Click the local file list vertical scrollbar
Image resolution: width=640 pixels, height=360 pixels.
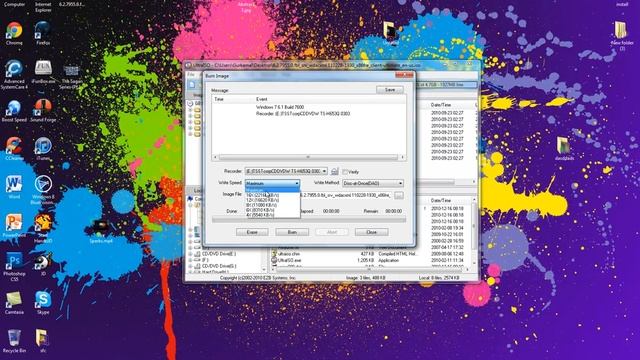(x=474, y=232)
